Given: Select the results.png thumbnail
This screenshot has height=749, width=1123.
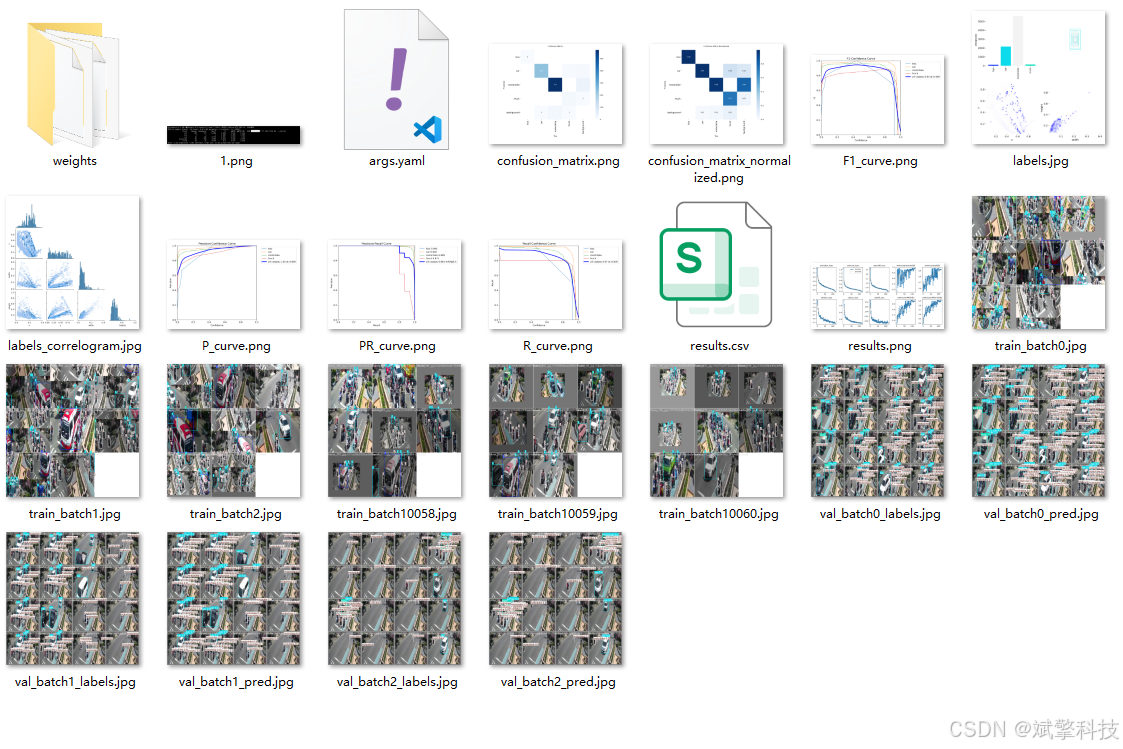Looking at the screenshot, I should pos(877,296).
